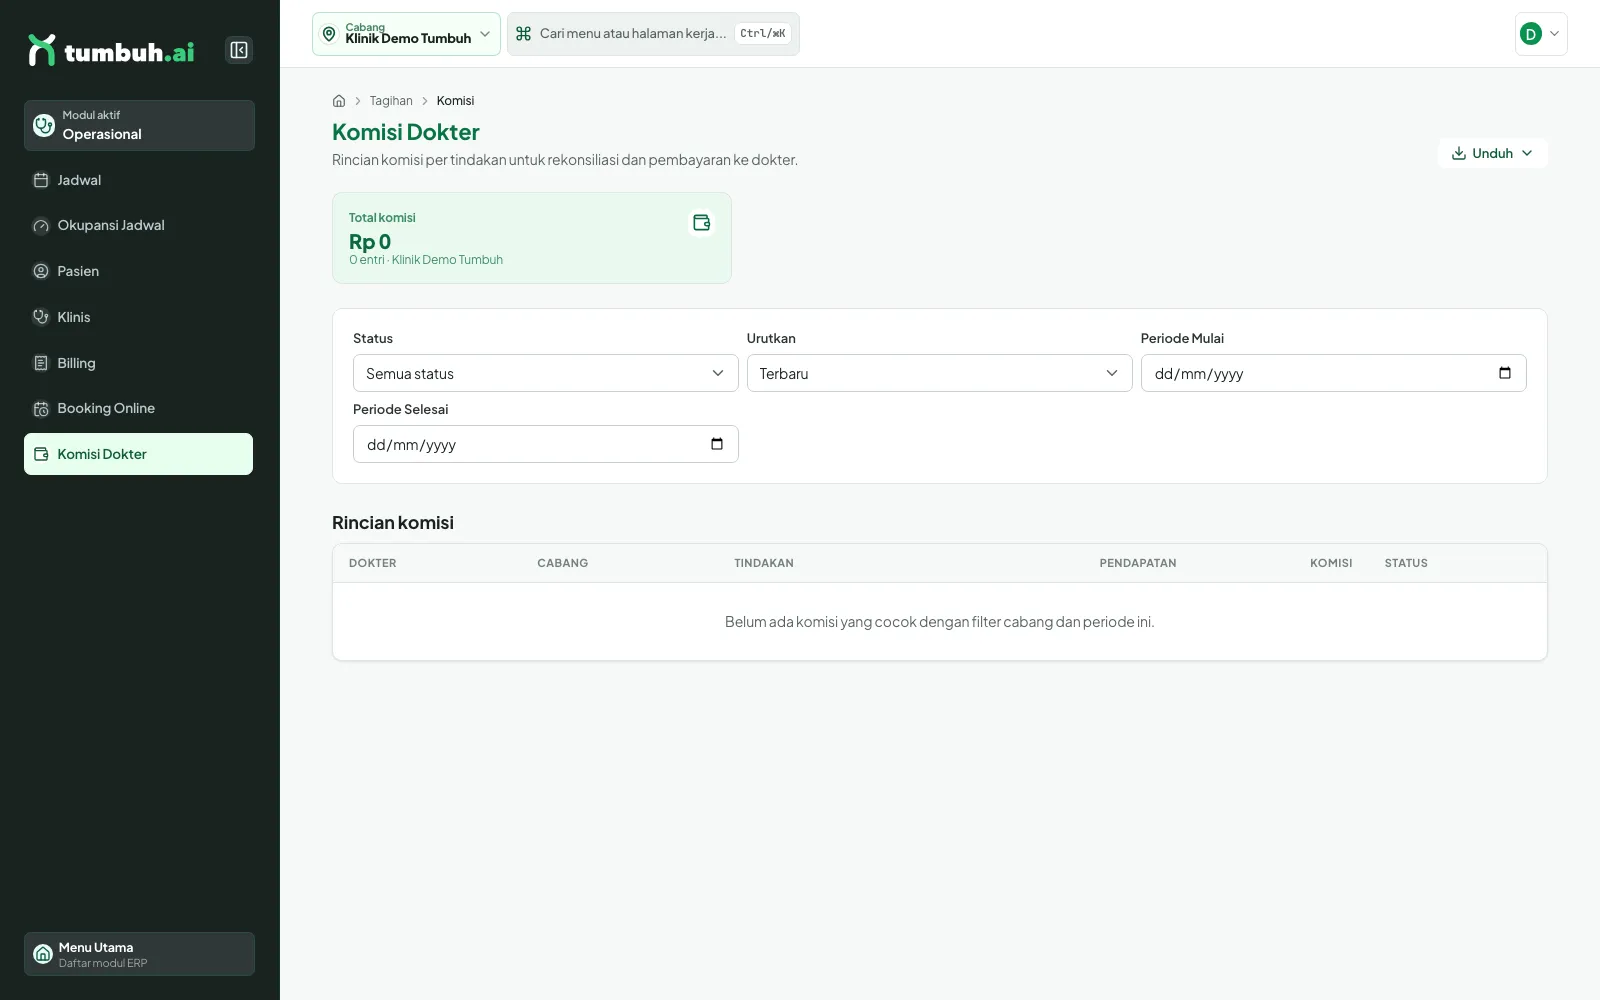
Task: Click the CABANG column header
Action: 563,563
